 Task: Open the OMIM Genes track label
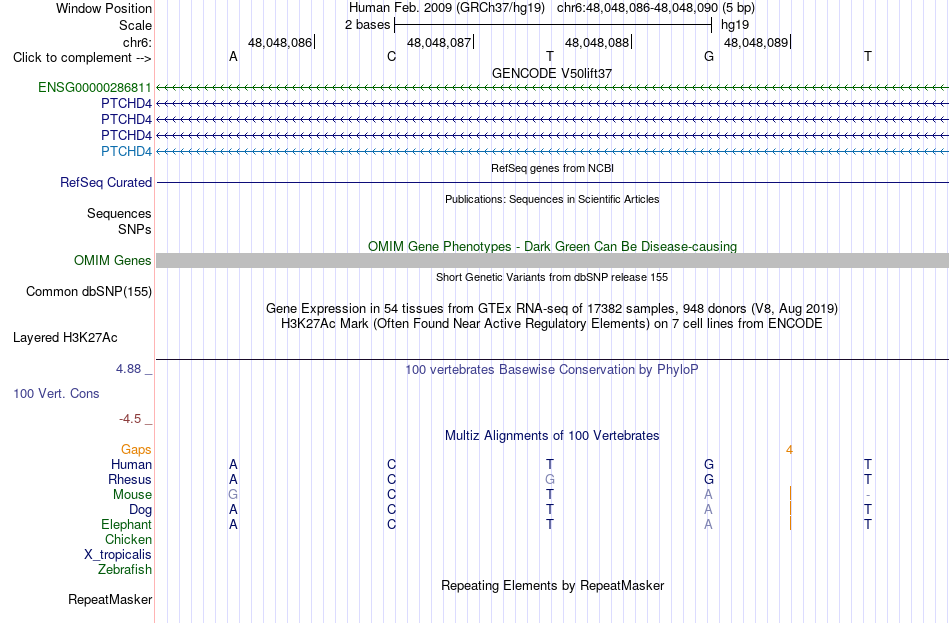click(x=113, y=261)
